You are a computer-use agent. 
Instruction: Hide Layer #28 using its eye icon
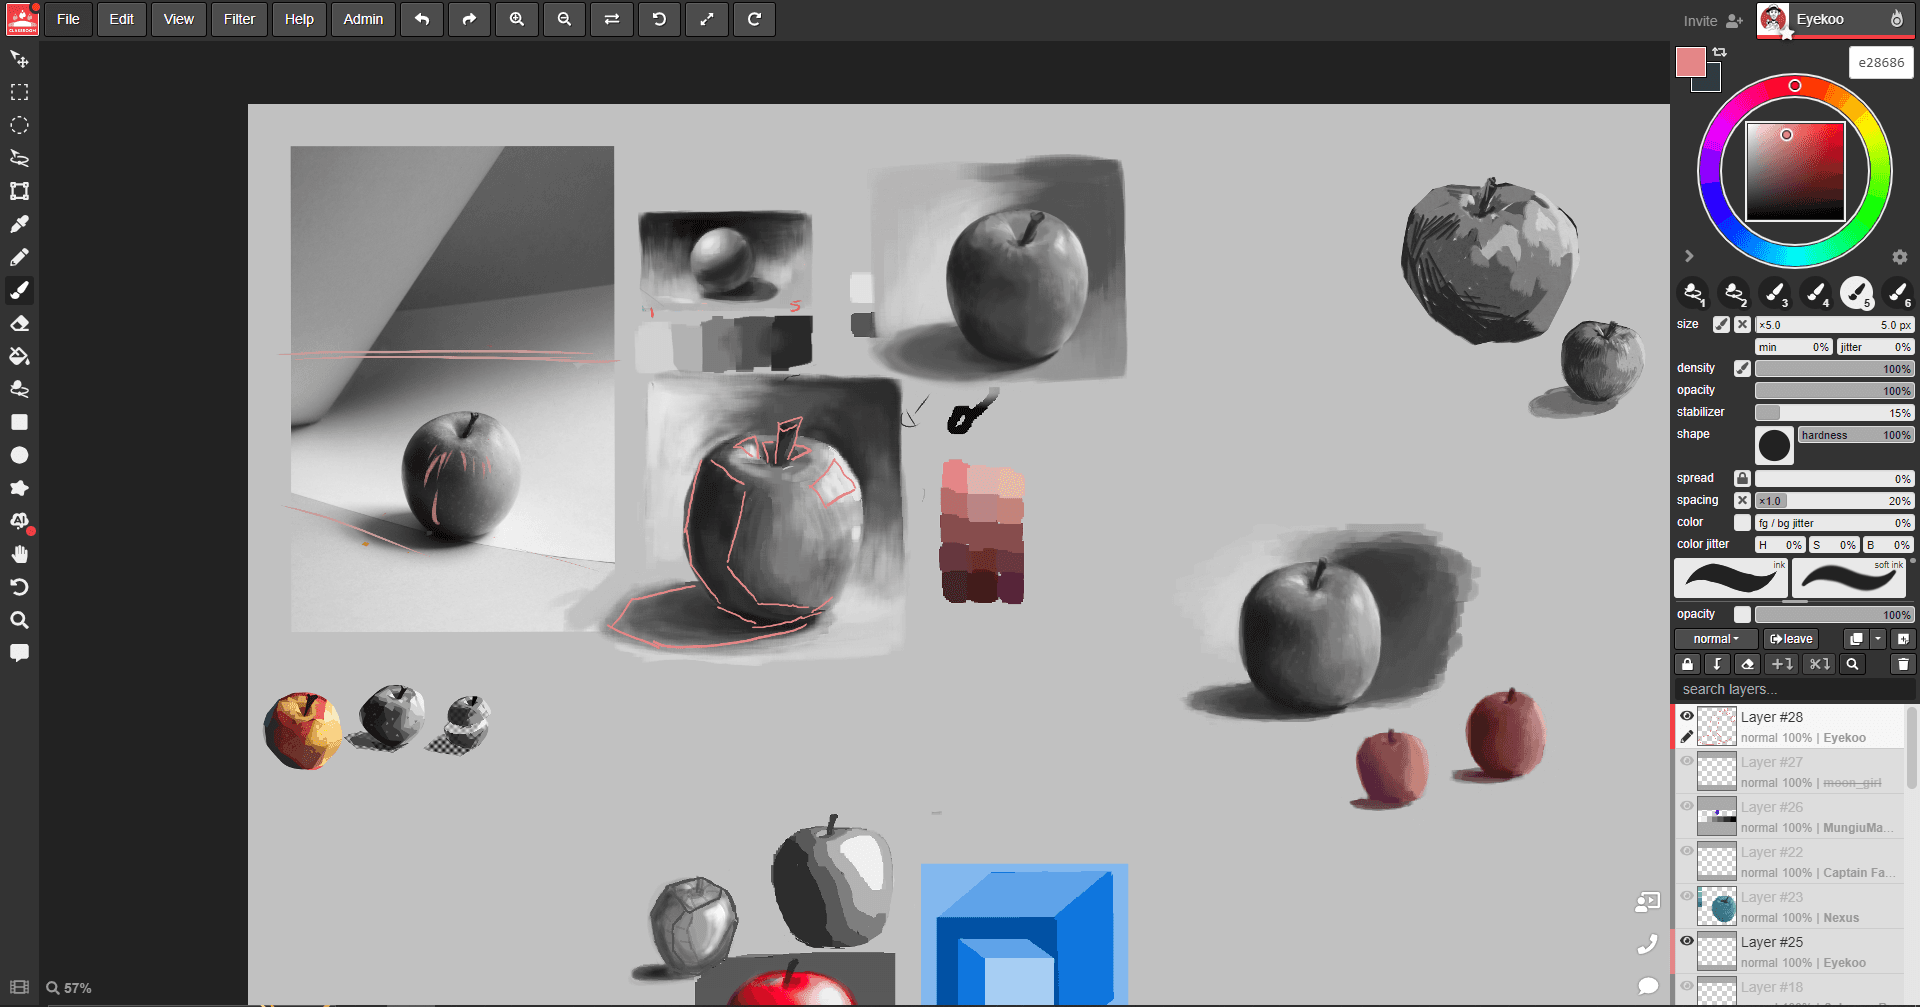[1687, 716]
